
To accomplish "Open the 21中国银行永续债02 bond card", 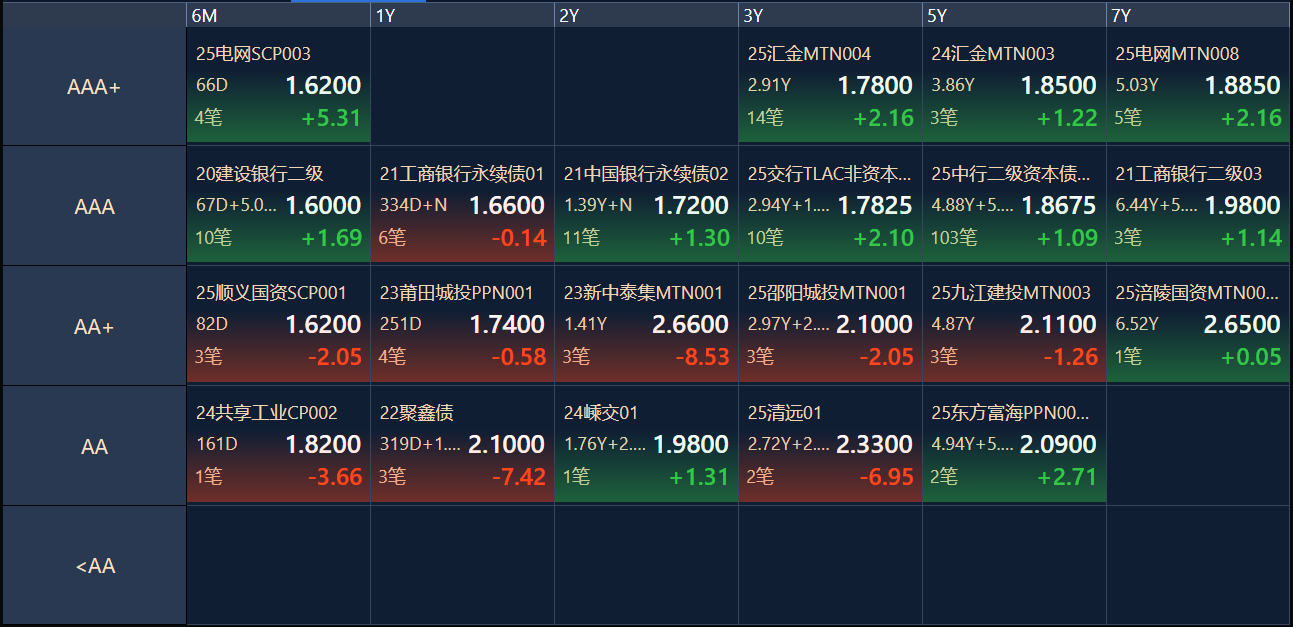I will (x=646, y=205).
